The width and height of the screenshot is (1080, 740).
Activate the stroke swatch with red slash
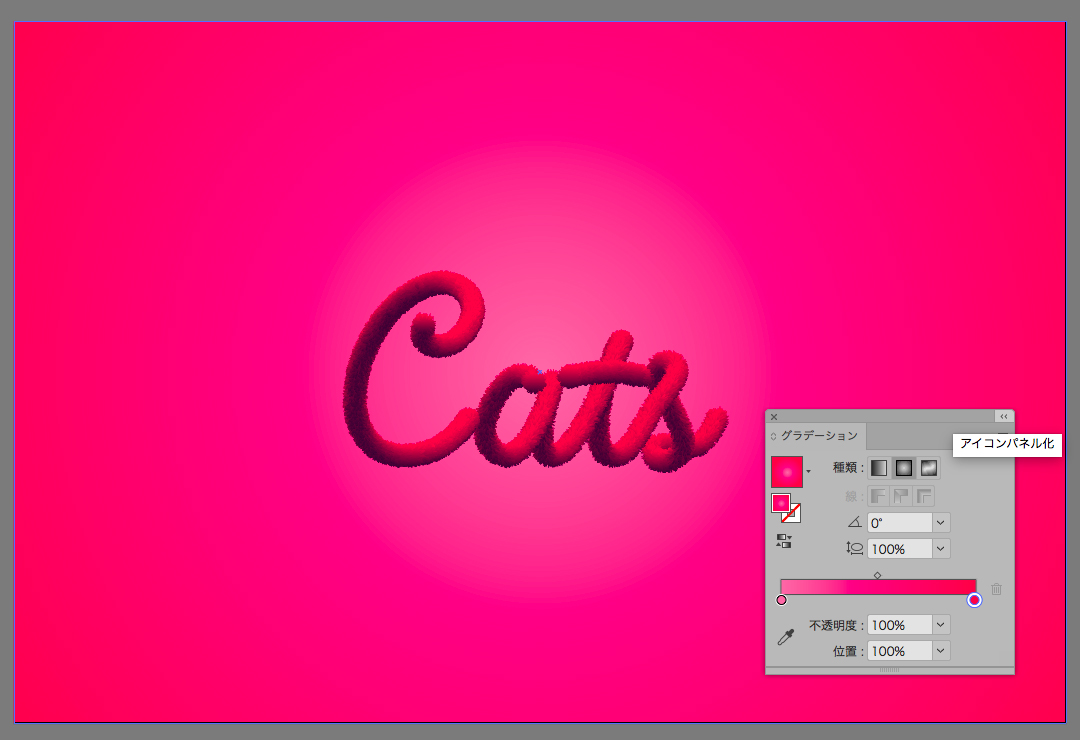[x=792, y=514]
